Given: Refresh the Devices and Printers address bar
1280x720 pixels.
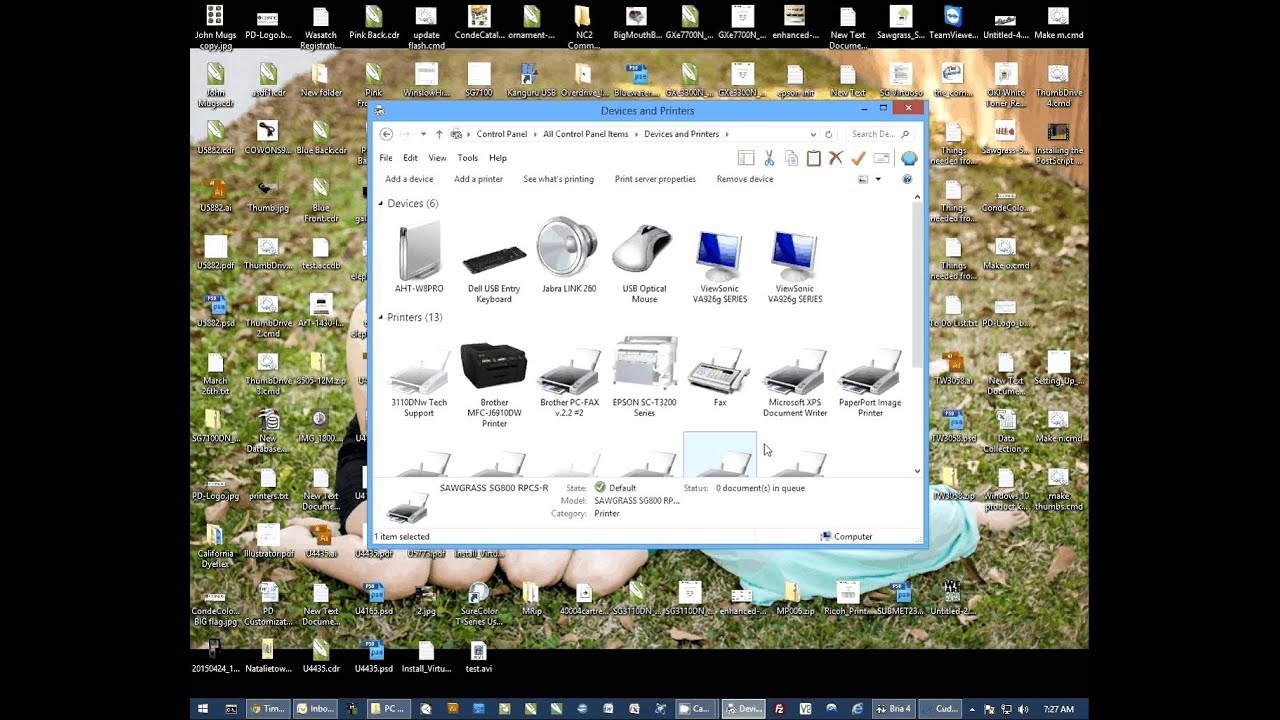Looking at the screenshot, I should (x=828, y=134).
